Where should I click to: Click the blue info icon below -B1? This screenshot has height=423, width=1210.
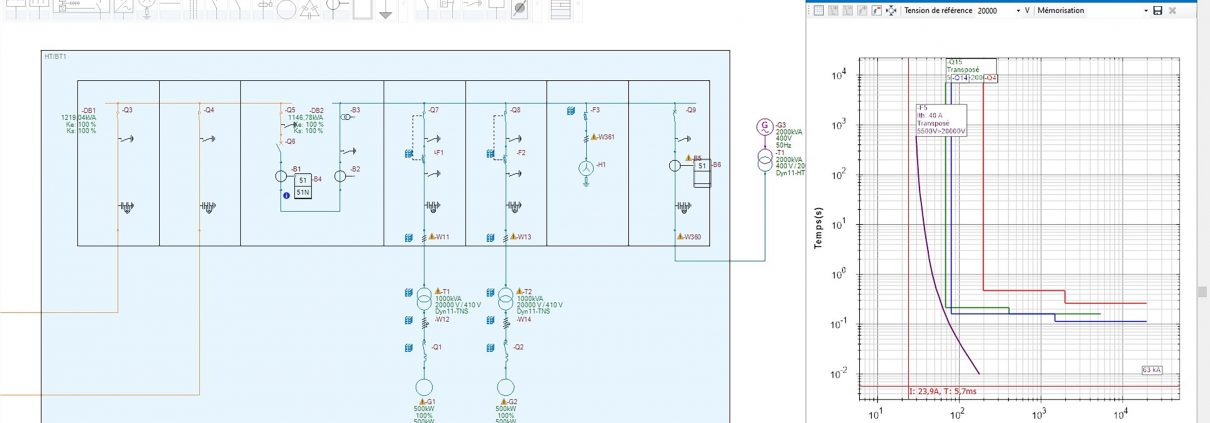(286, 195)
